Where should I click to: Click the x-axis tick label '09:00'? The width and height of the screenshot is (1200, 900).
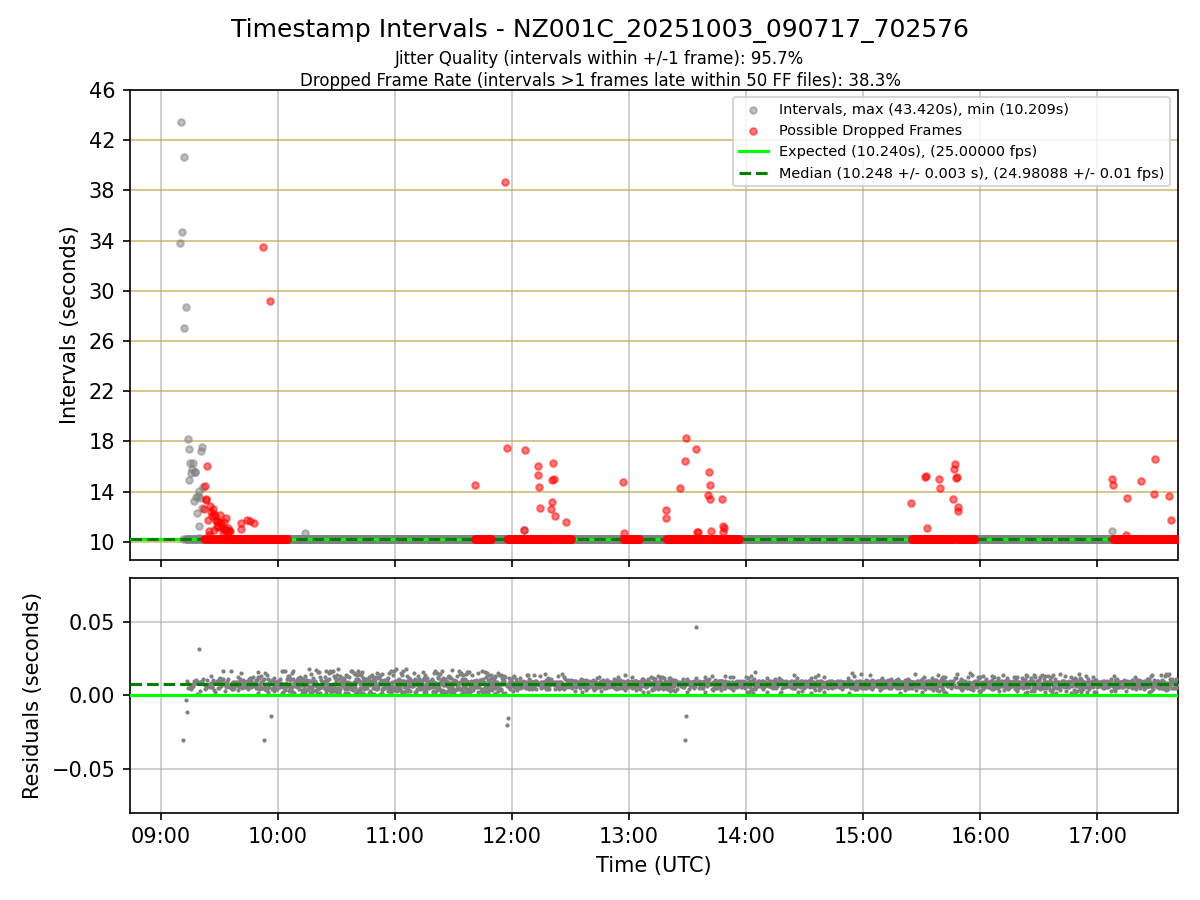pos(161,836)
